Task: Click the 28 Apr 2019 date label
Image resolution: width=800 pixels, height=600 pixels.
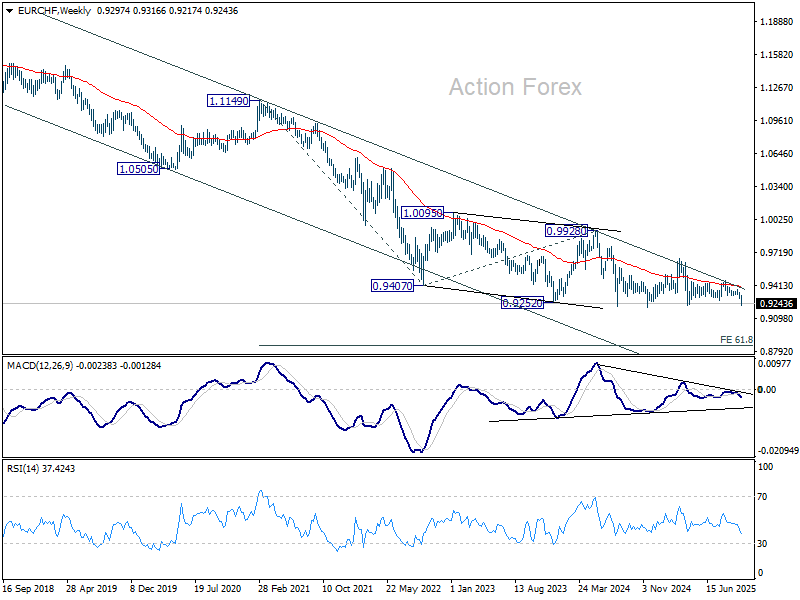Action: pyautogui.click(x=92, y=589)
